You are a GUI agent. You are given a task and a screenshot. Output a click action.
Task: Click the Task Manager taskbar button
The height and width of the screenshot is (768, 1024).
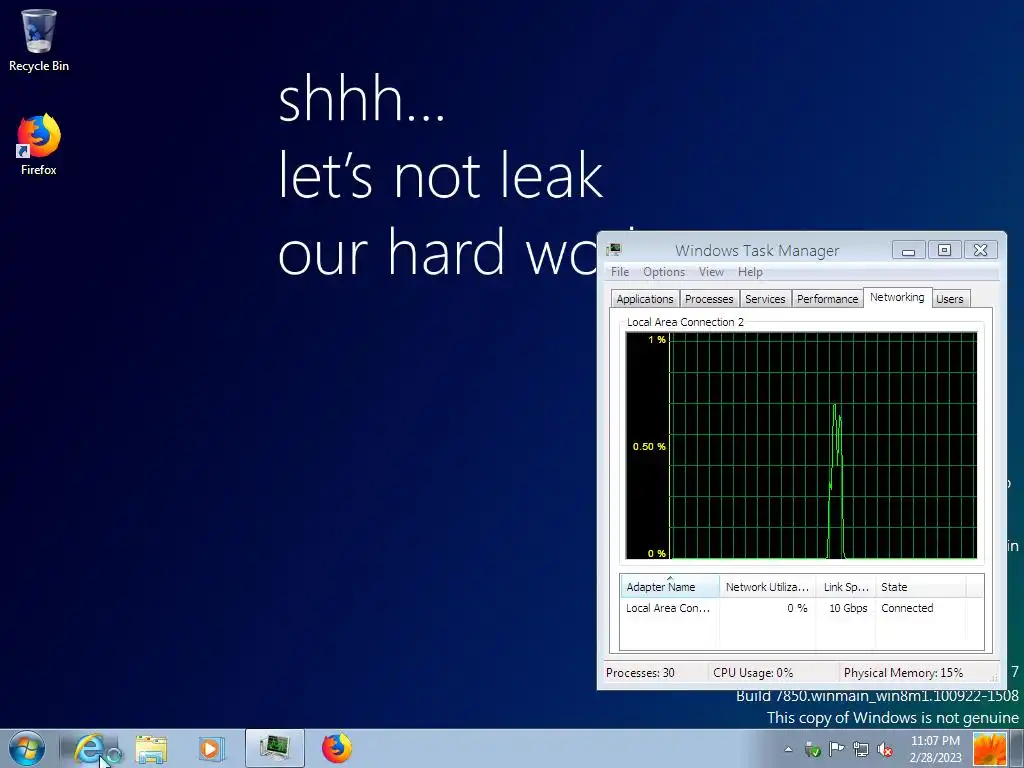pyautogui.click(x=275, y=748)
